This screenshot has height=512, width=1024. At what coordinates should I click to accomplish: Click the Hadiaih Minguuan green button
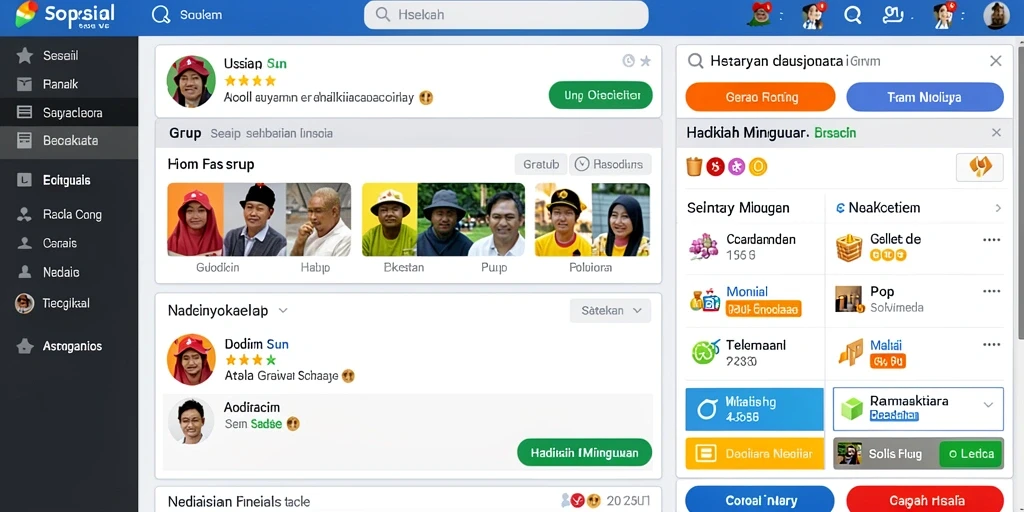(x=584, y=452)
